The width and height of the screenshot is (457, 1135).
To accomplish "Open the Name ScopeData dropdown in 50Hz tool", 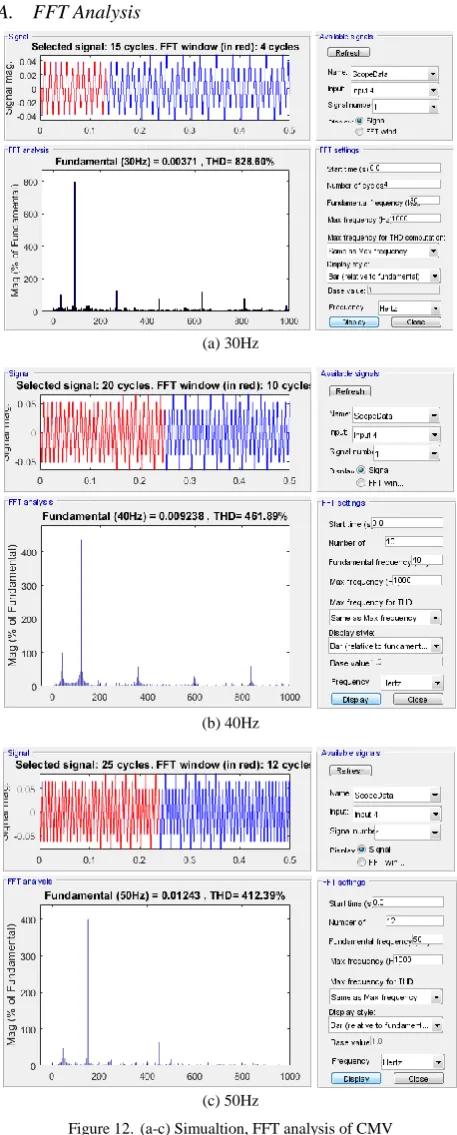I will point(395,795).
